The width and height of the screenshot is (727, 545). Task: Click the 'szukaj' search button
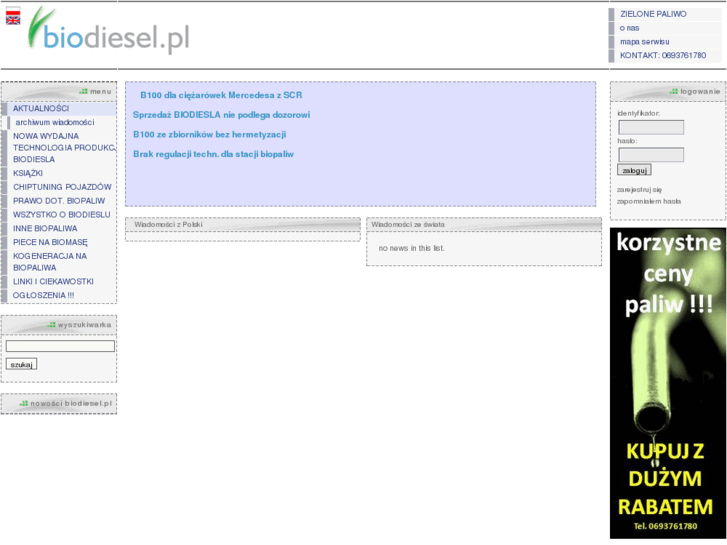(21, 365)
